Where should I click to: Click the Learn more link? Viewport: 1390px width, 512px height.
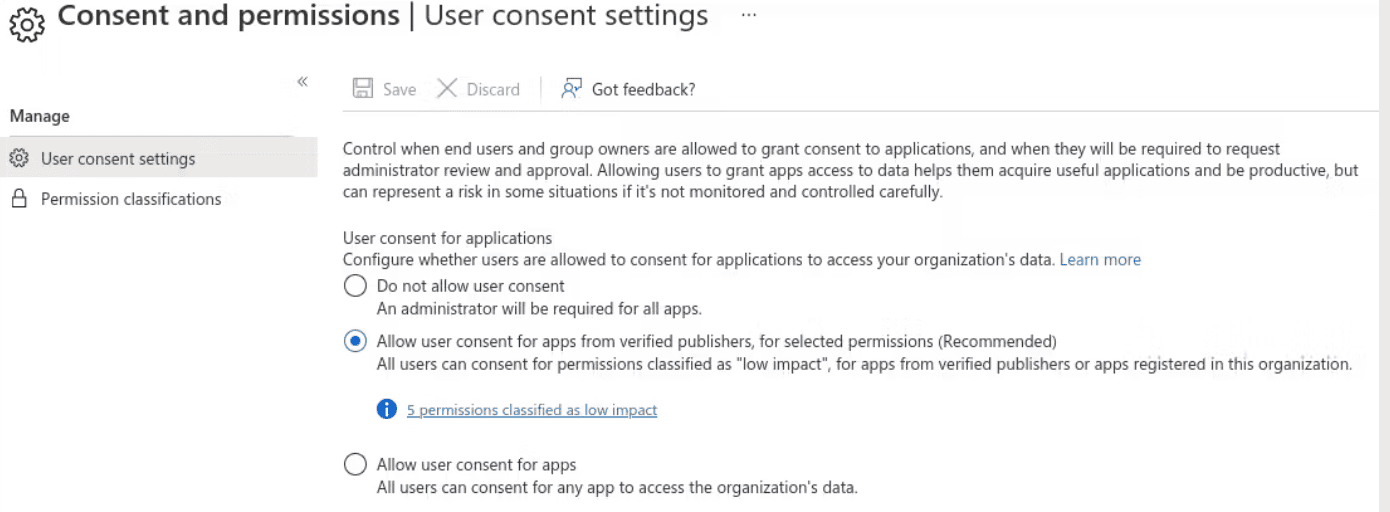1100,259
